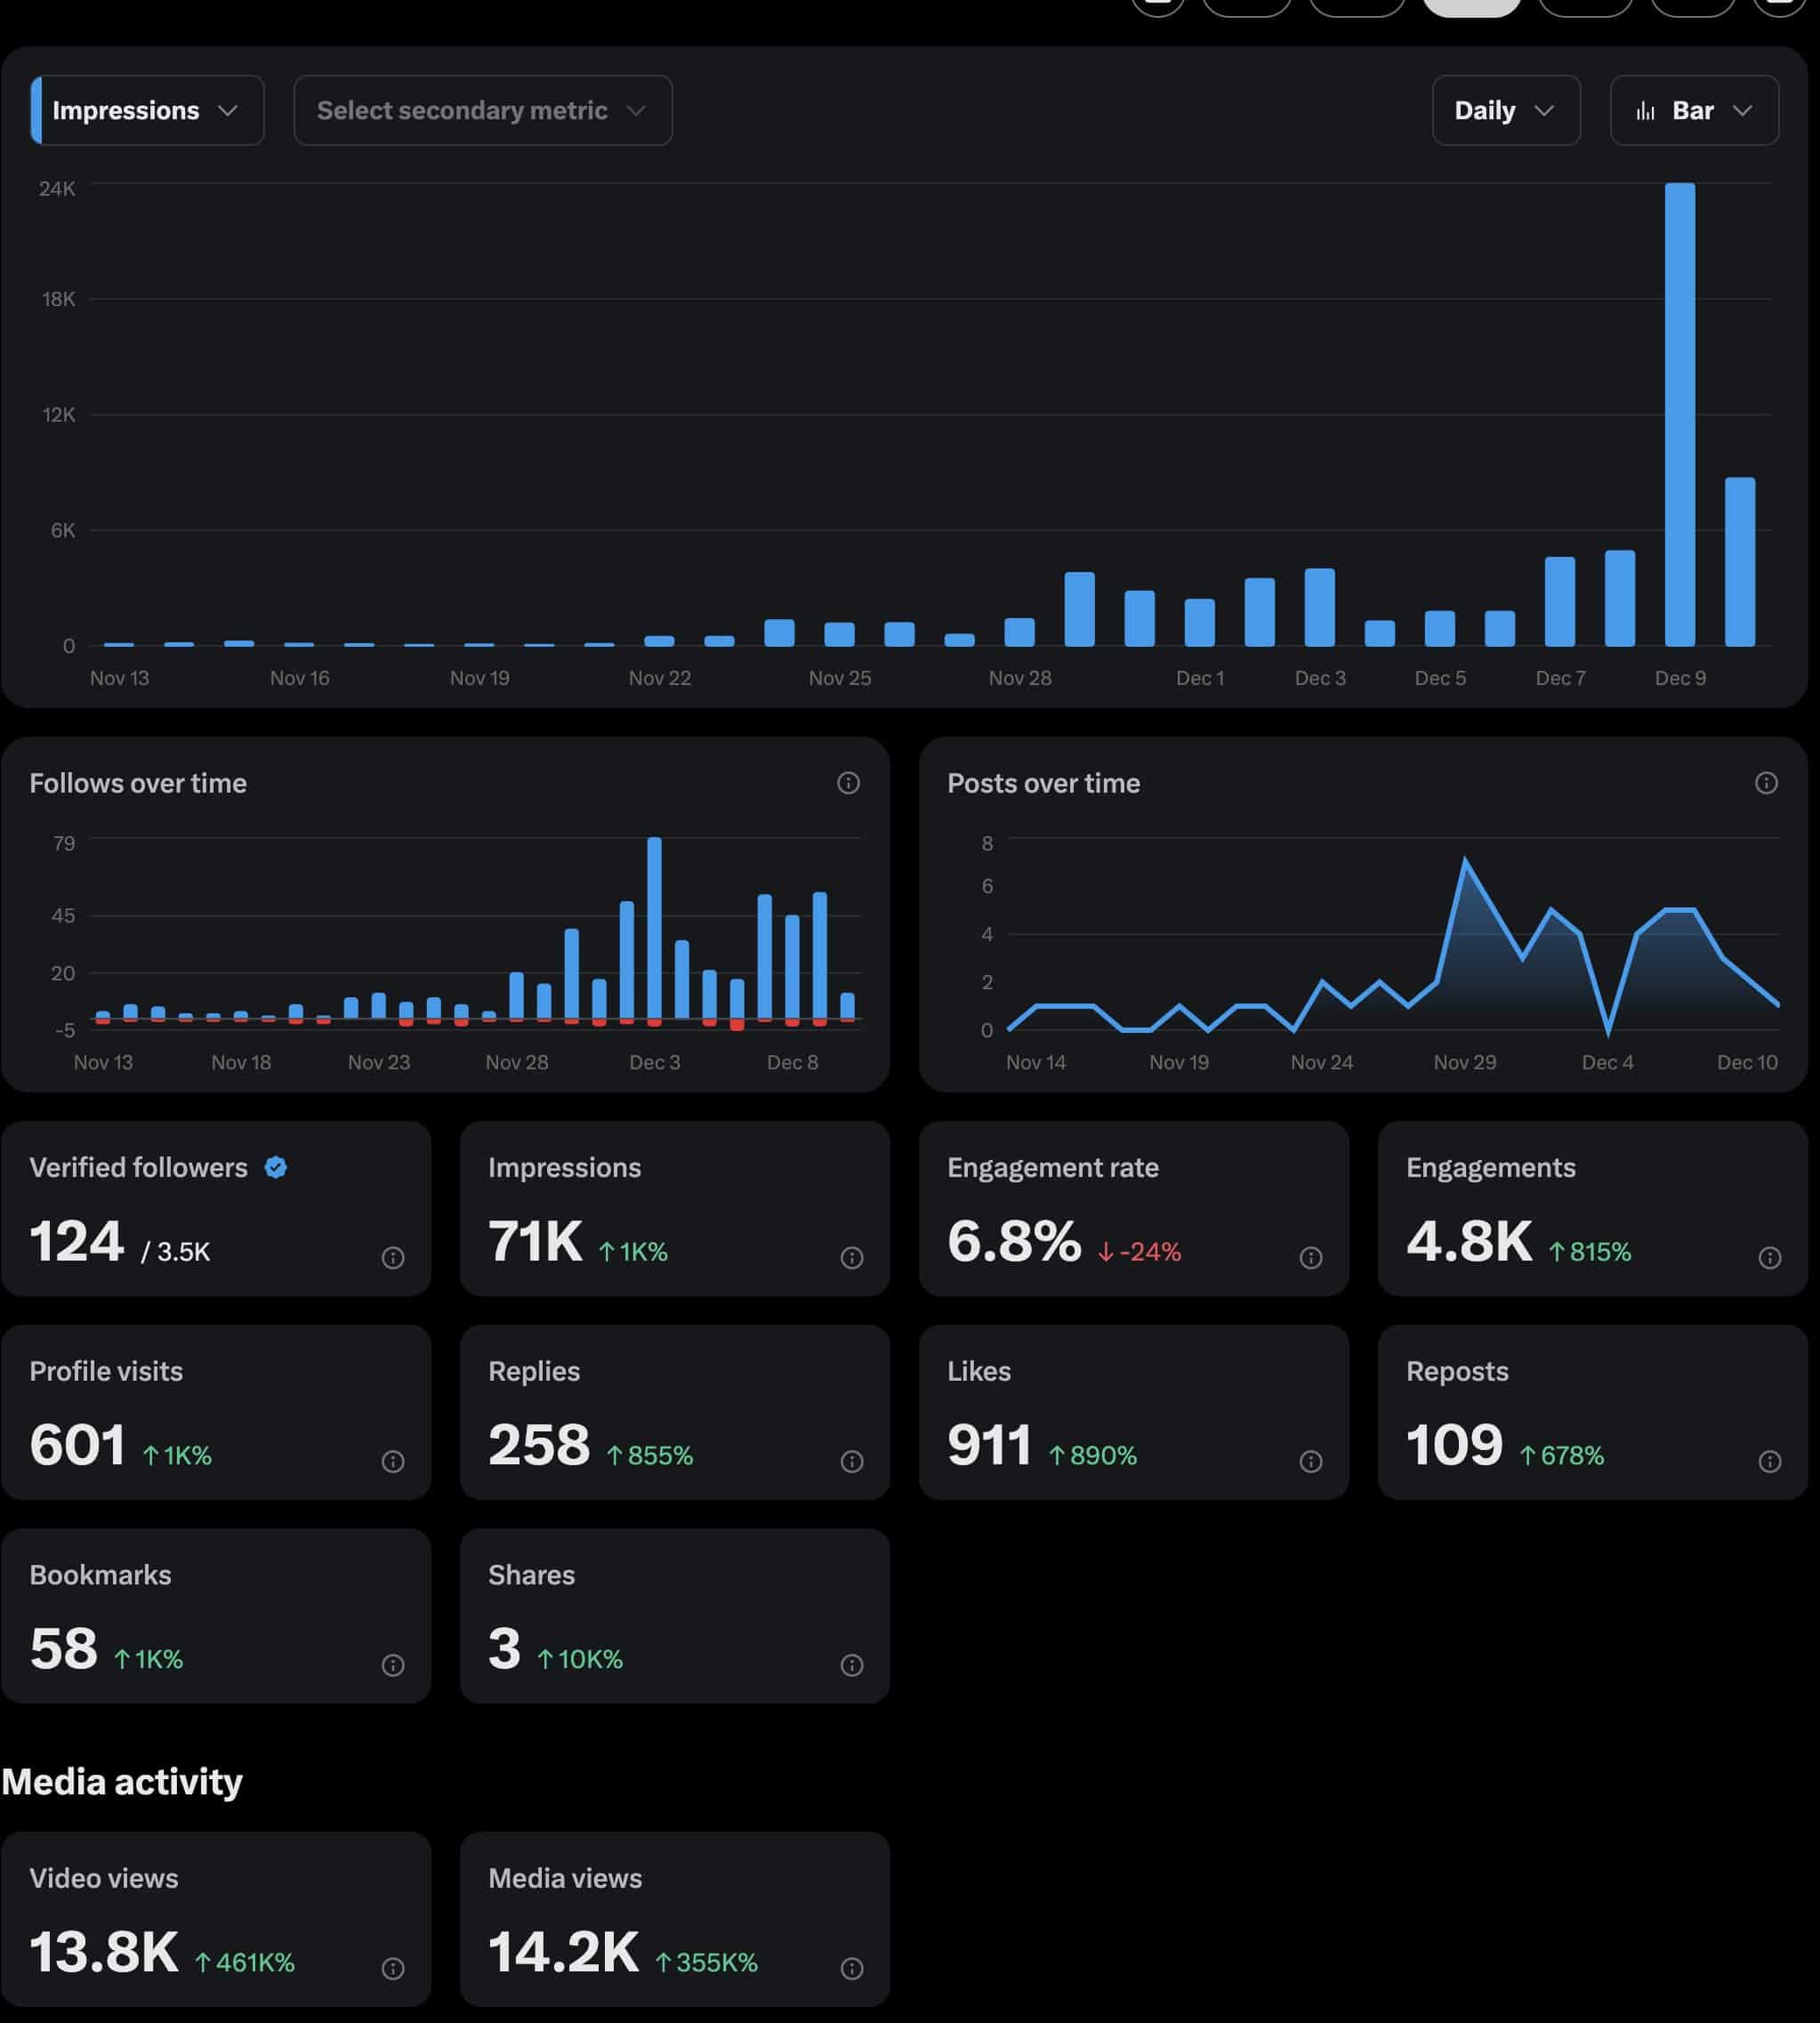Click the Dec 9 label on impressions axis

pos(1680,678)
